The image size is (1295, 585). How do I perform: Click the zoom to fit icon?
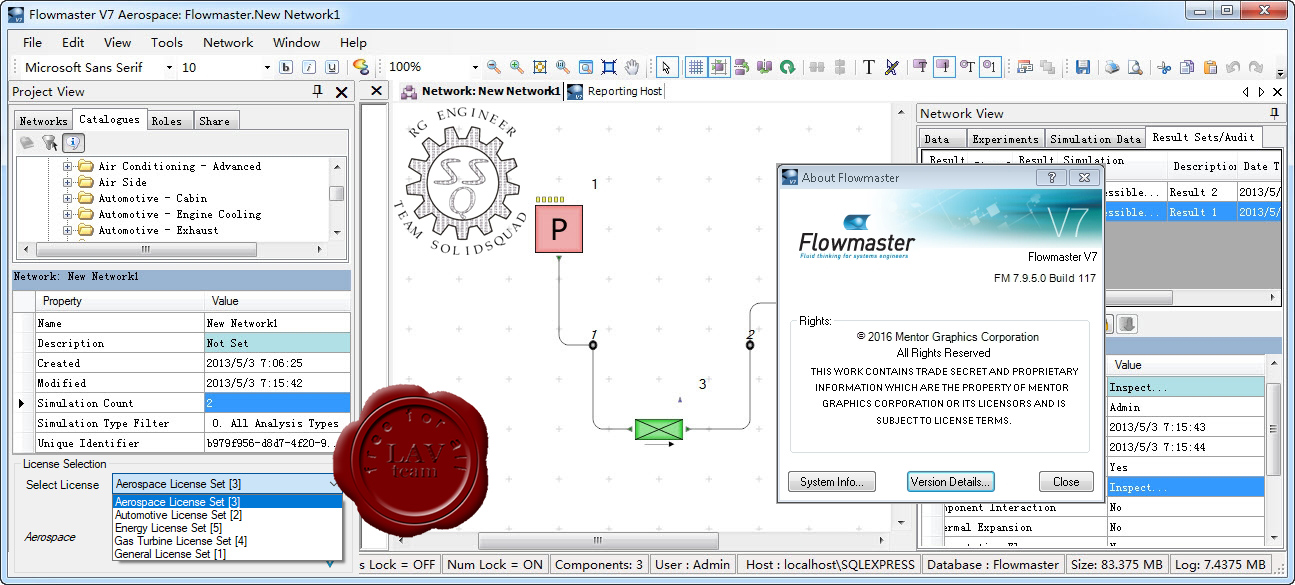click(x=540, y=67)
